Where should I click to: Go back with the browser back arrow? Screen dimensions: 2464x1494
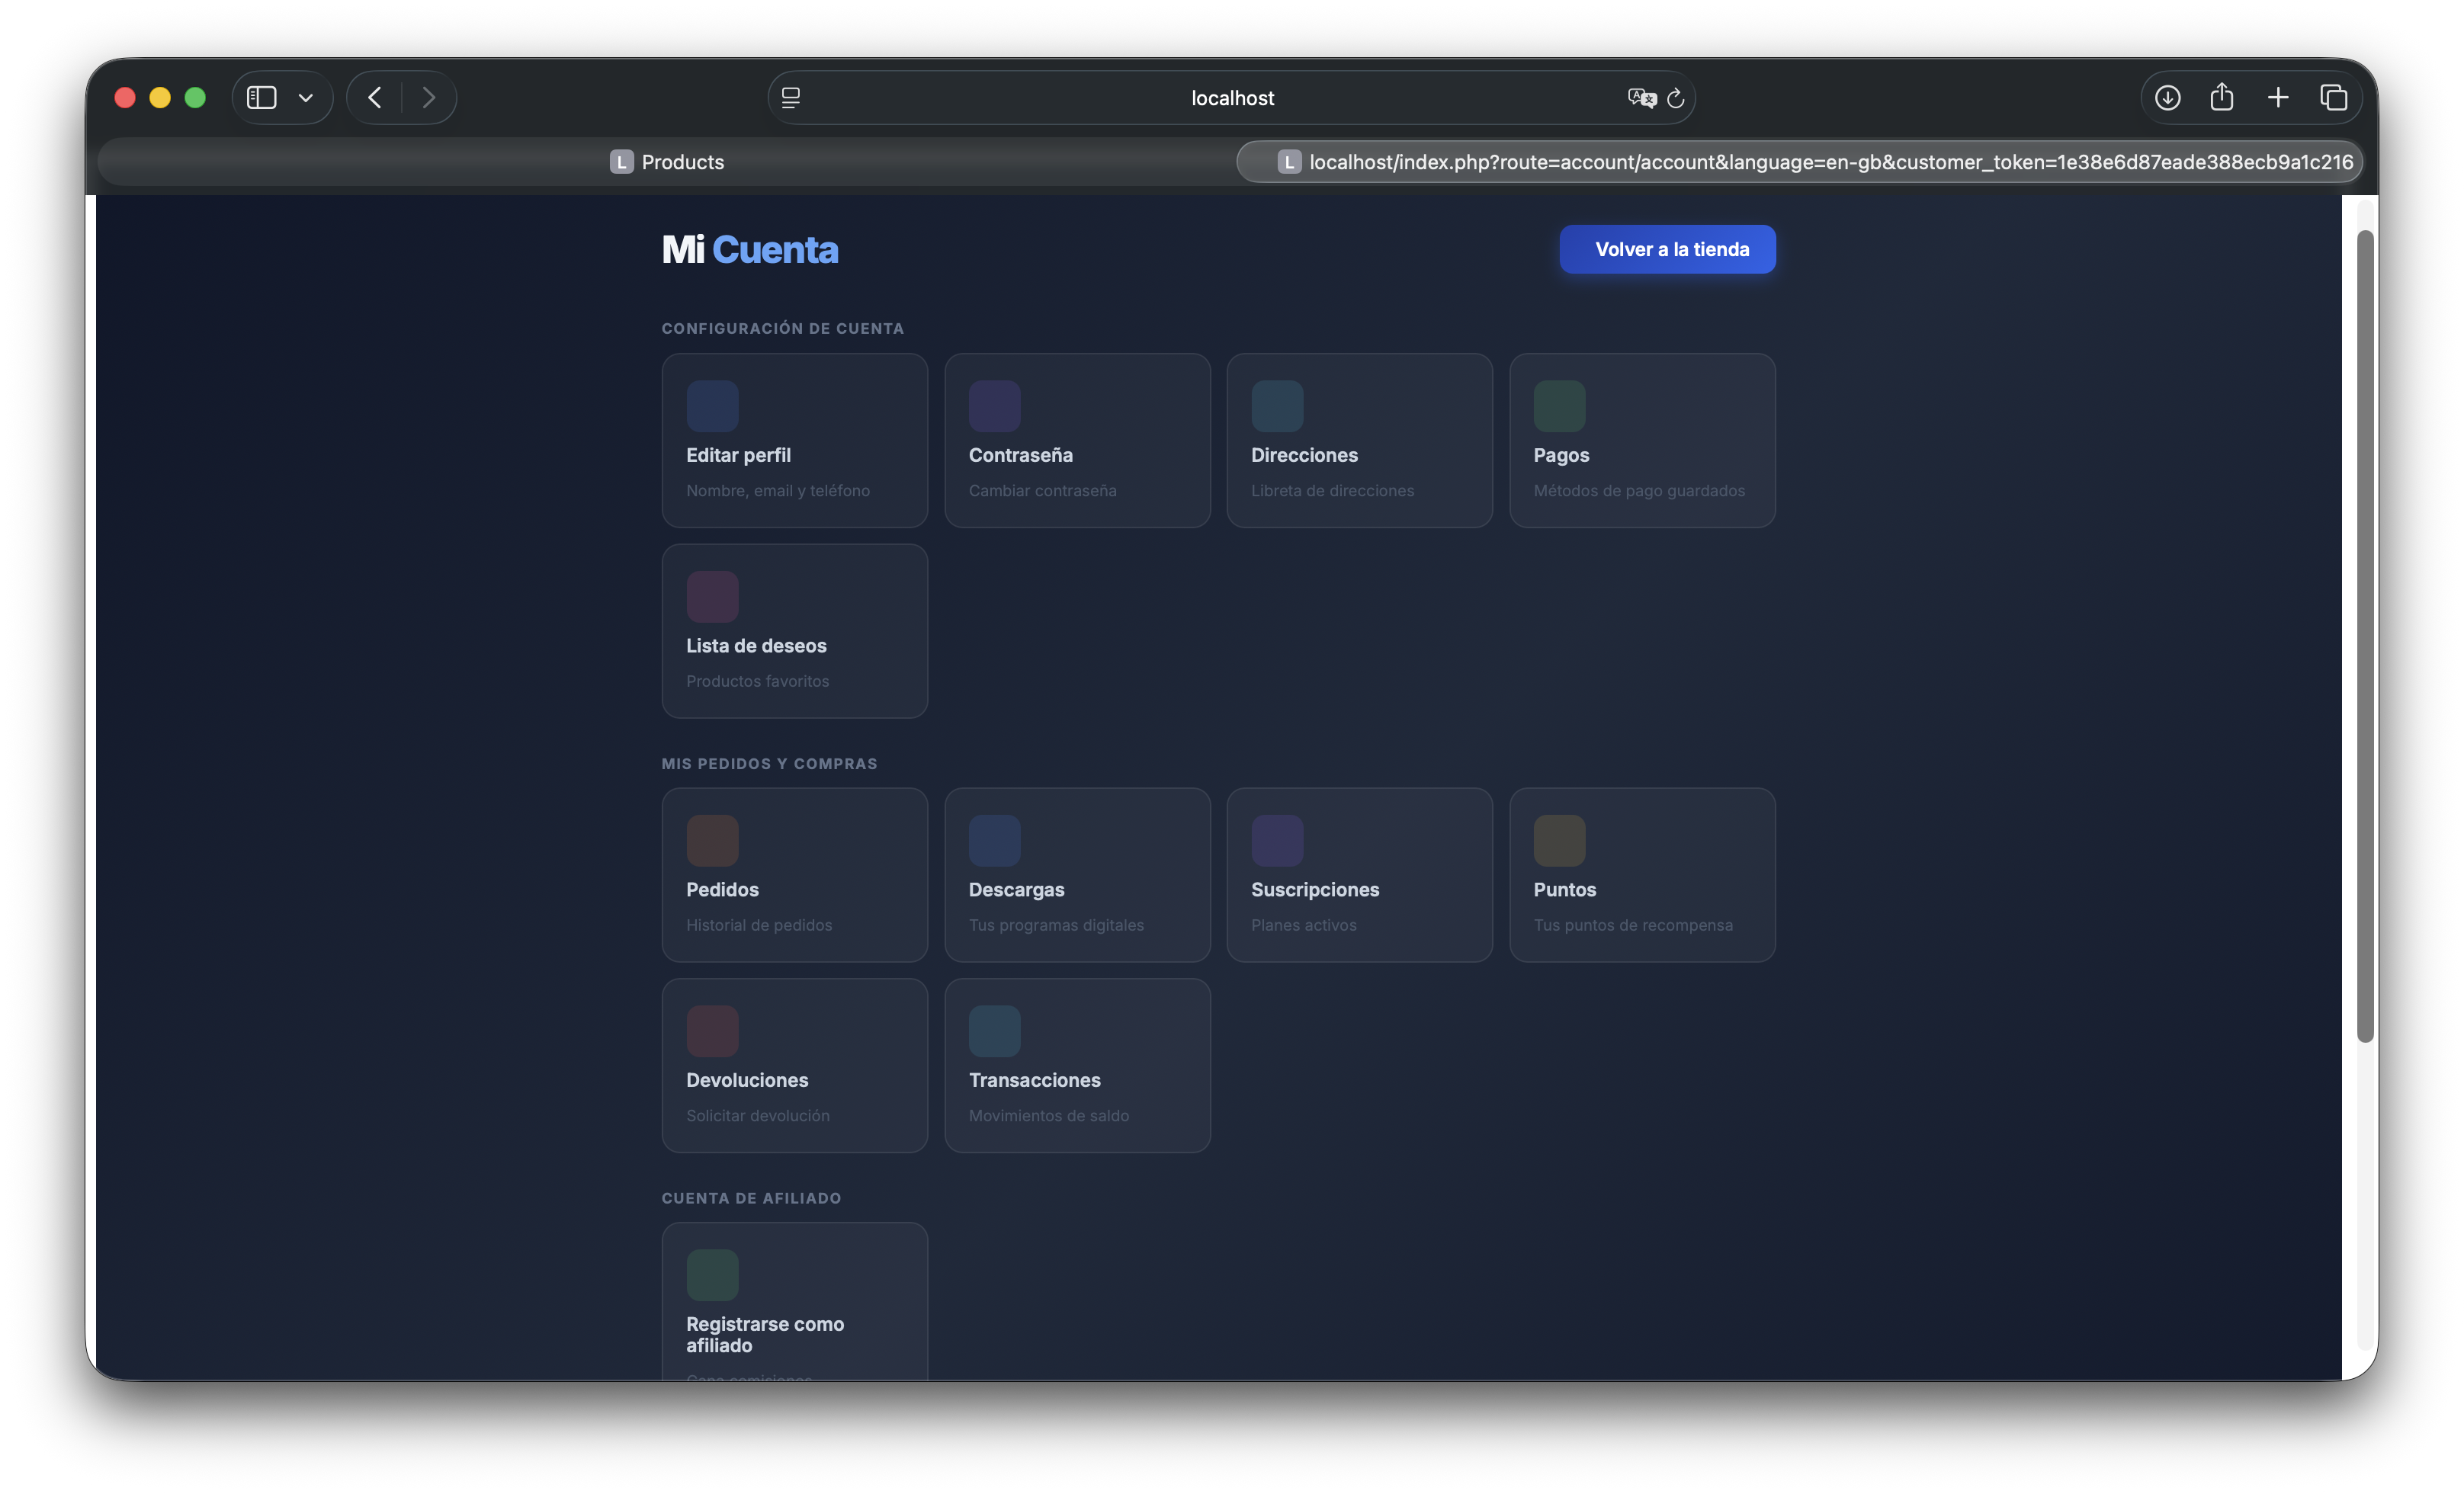[x=375, y=97]
